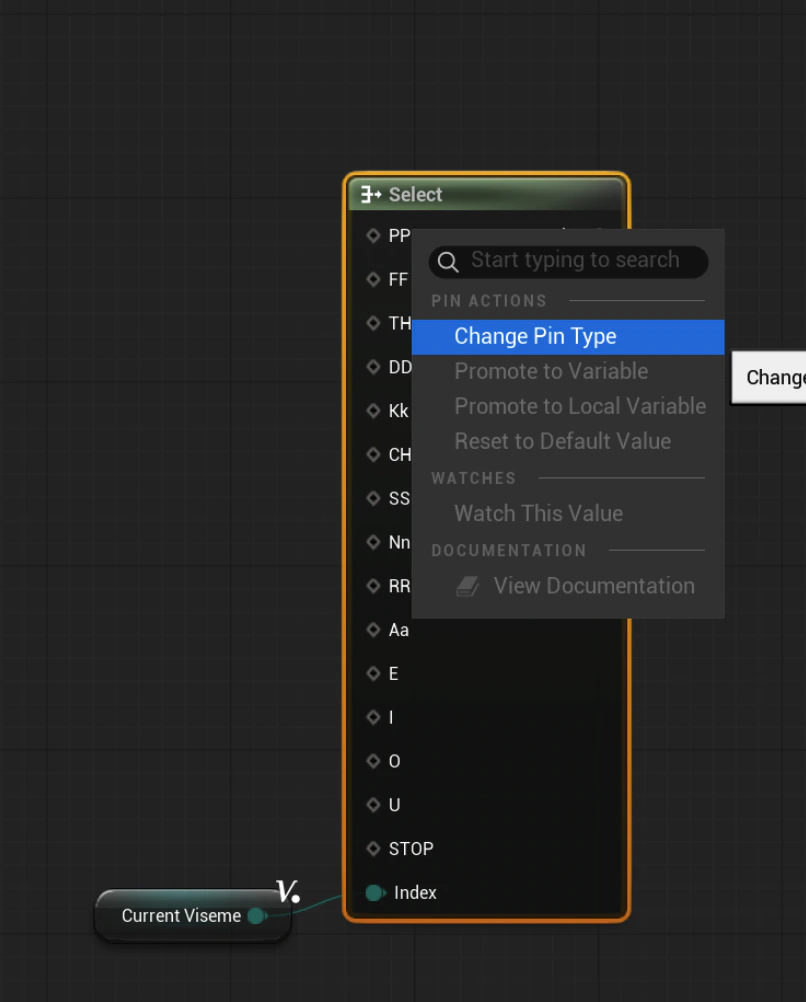Screen dimensions: 806x1002
Task: Click Reset to Default Value
Action: 563,441
